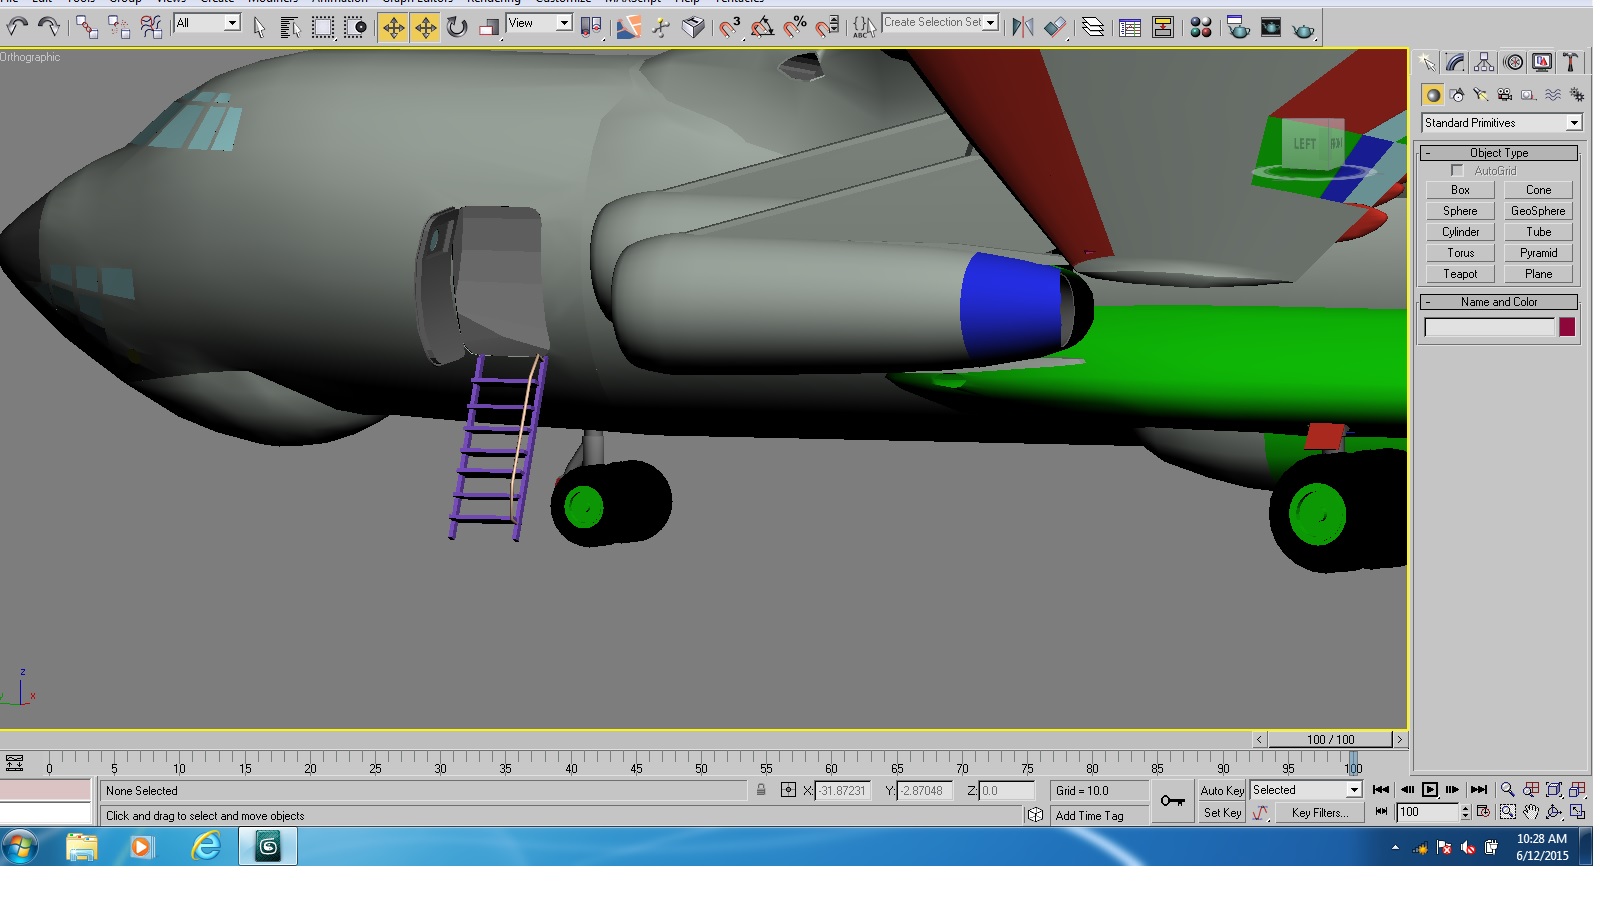Click the Mirror tool icon
Screen dimensions: 1600x900
pos(1022,28)
